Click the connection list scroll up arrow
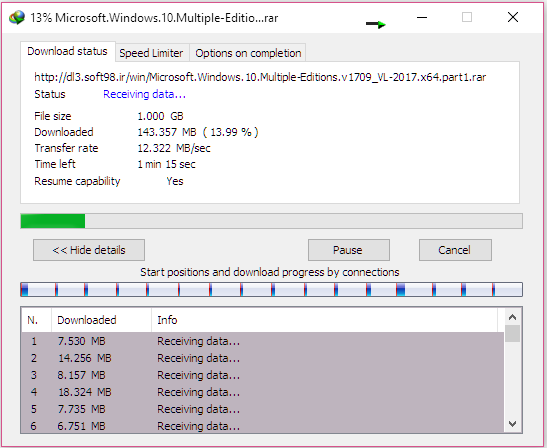Viewport: 547px width, 448px height. pyautogui.click(x=512, y=317)
